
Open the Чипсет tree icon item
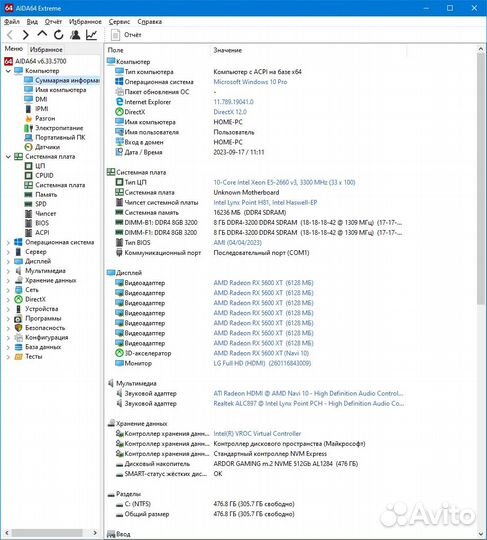coord(29,214)
